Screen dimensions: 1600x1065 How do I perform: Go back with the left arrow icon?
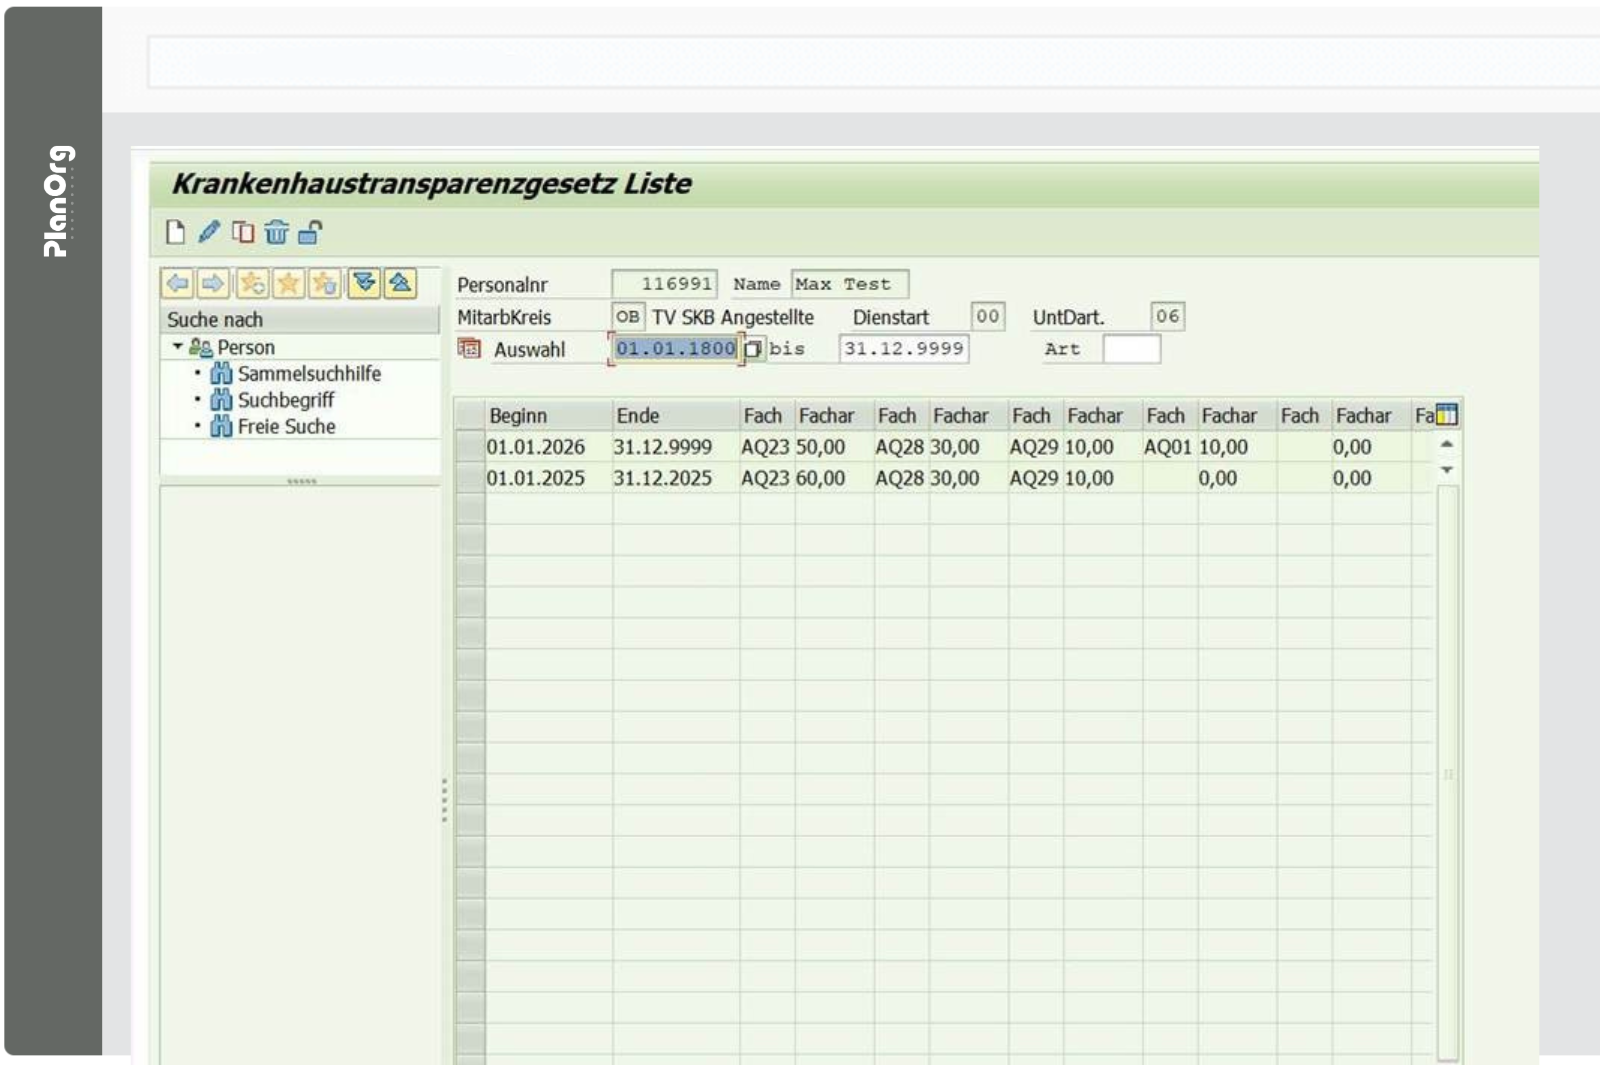[x=178, y=284]
